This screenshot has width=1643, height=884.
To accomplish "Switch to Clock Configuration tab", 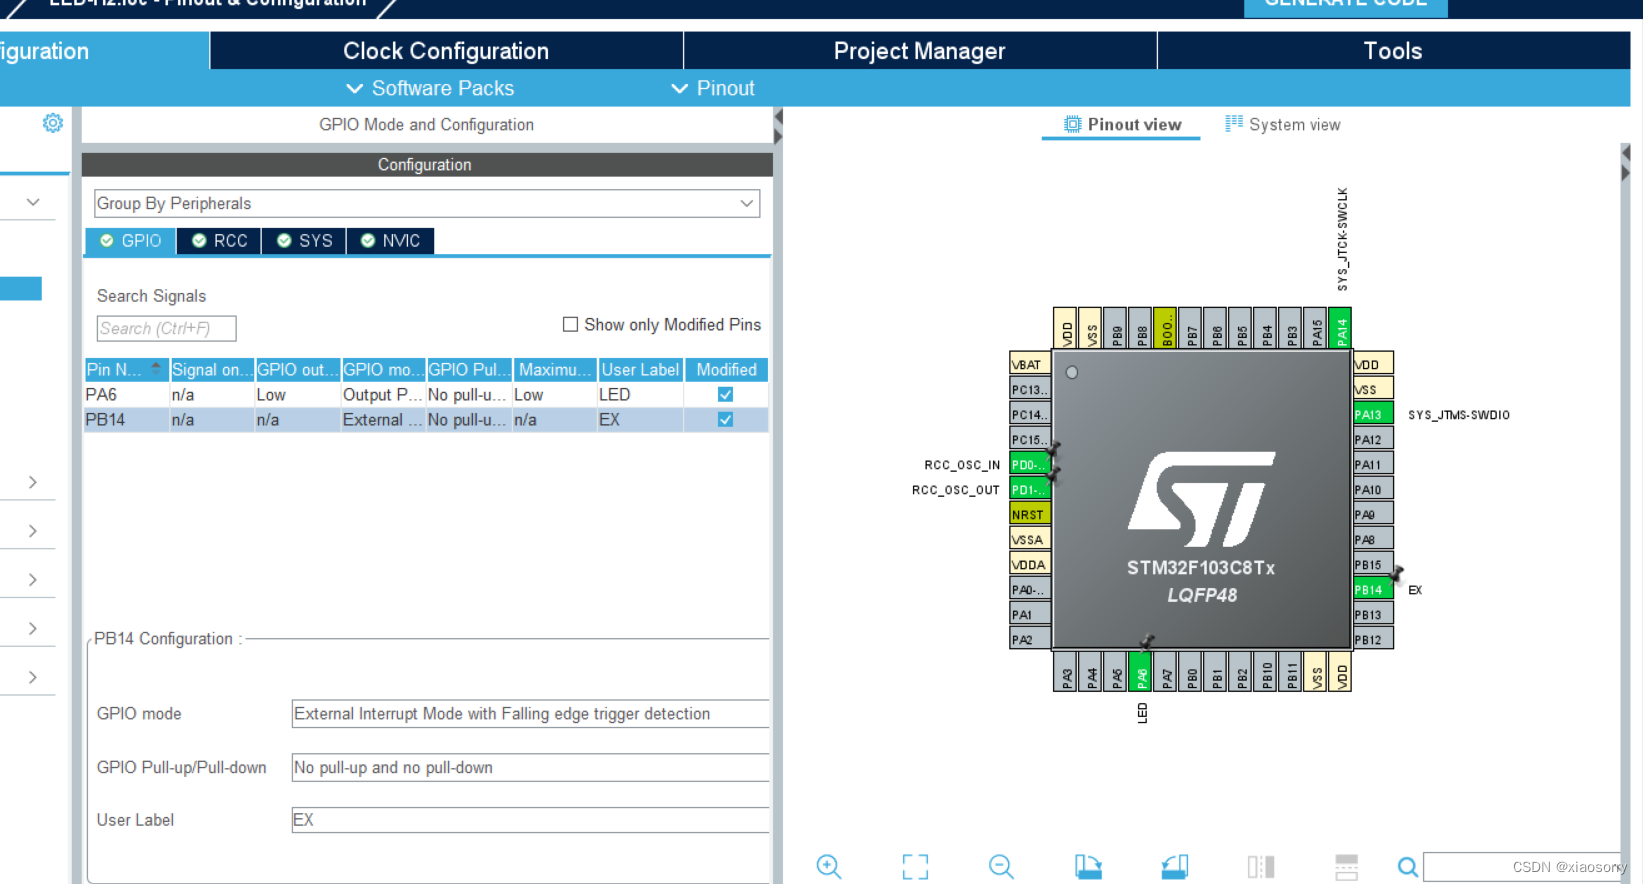I will [x=446, y=51].
